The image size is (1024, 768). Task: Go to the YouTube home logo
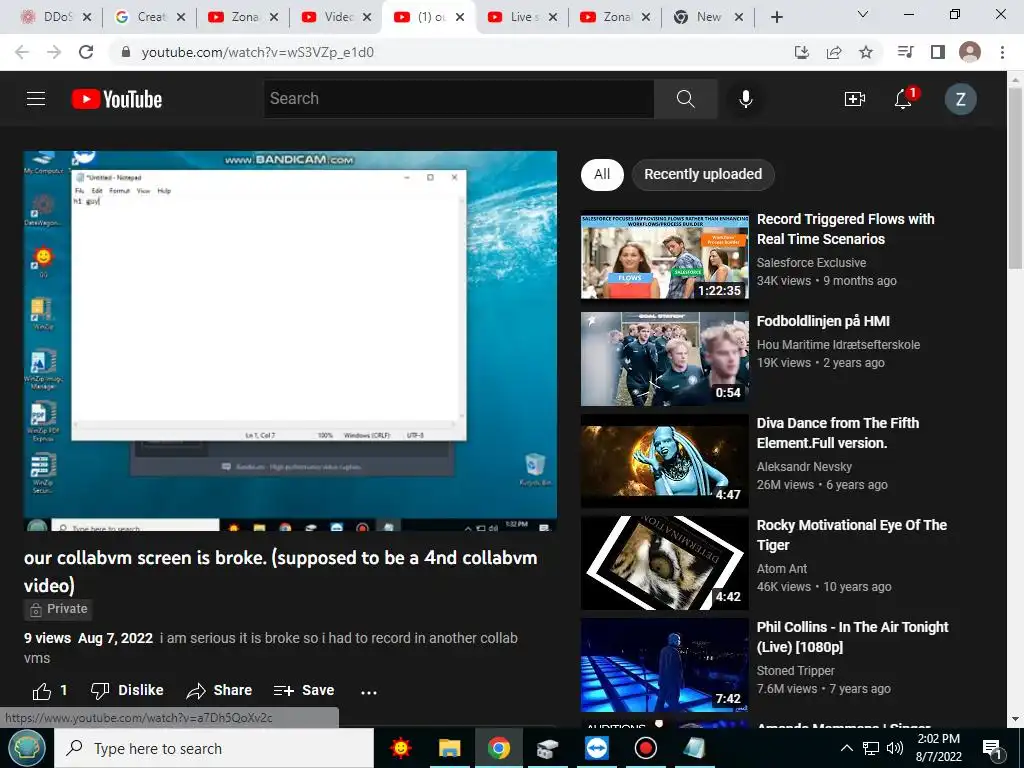coord(117,99)
